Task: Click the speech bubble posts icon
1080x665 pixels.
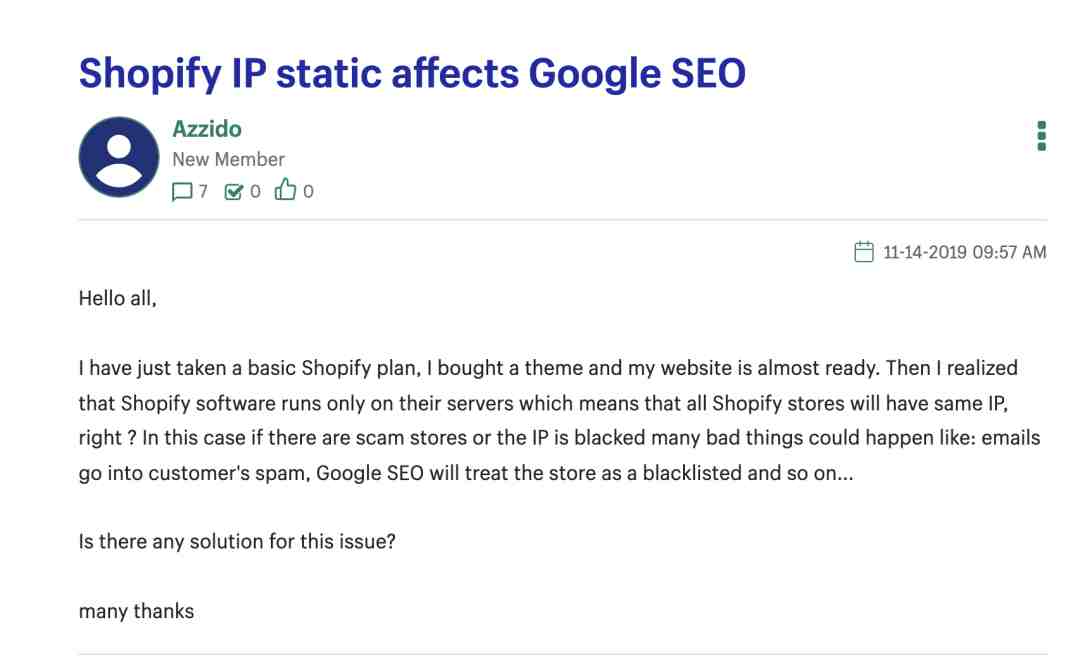Action: click(x=182, y=191)
